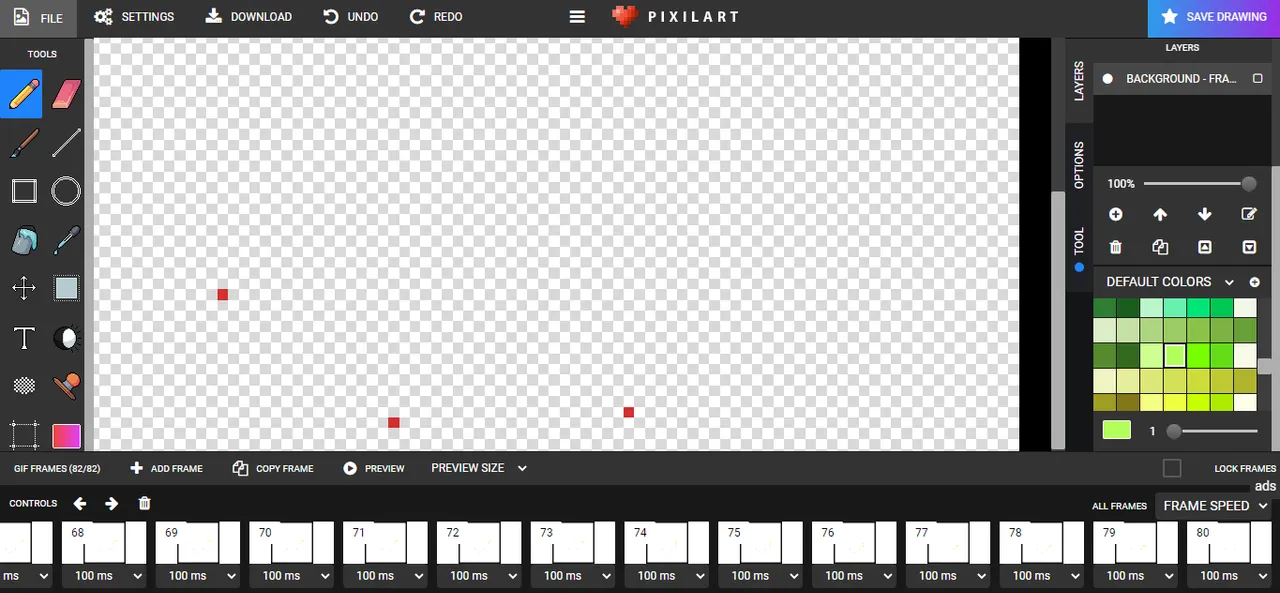The height and width of the screenshot is (593, 1280).
Task: Play the animation Preview
Action: pyautogui.click(x=374, y=468)
